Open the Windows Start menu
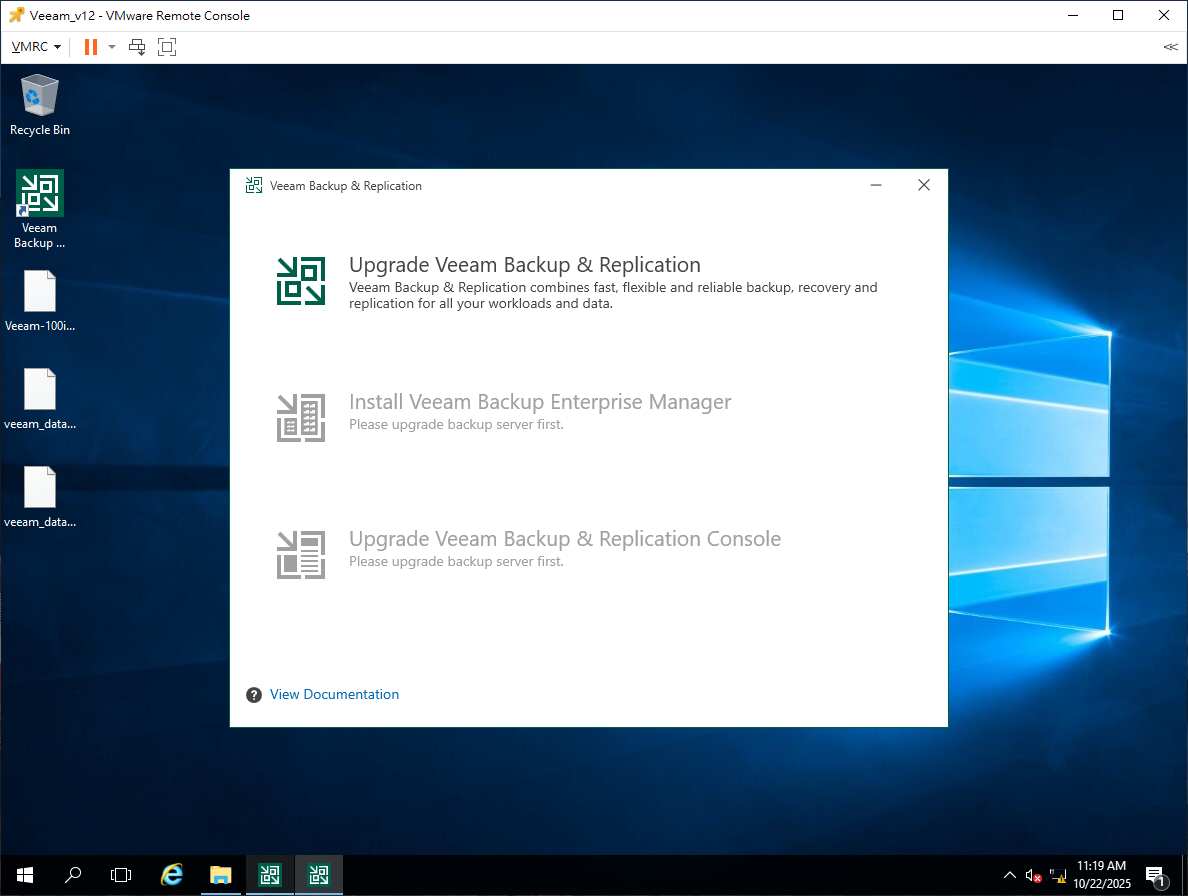The width and height of the screenshot is (1188, 896). point(24,875)
